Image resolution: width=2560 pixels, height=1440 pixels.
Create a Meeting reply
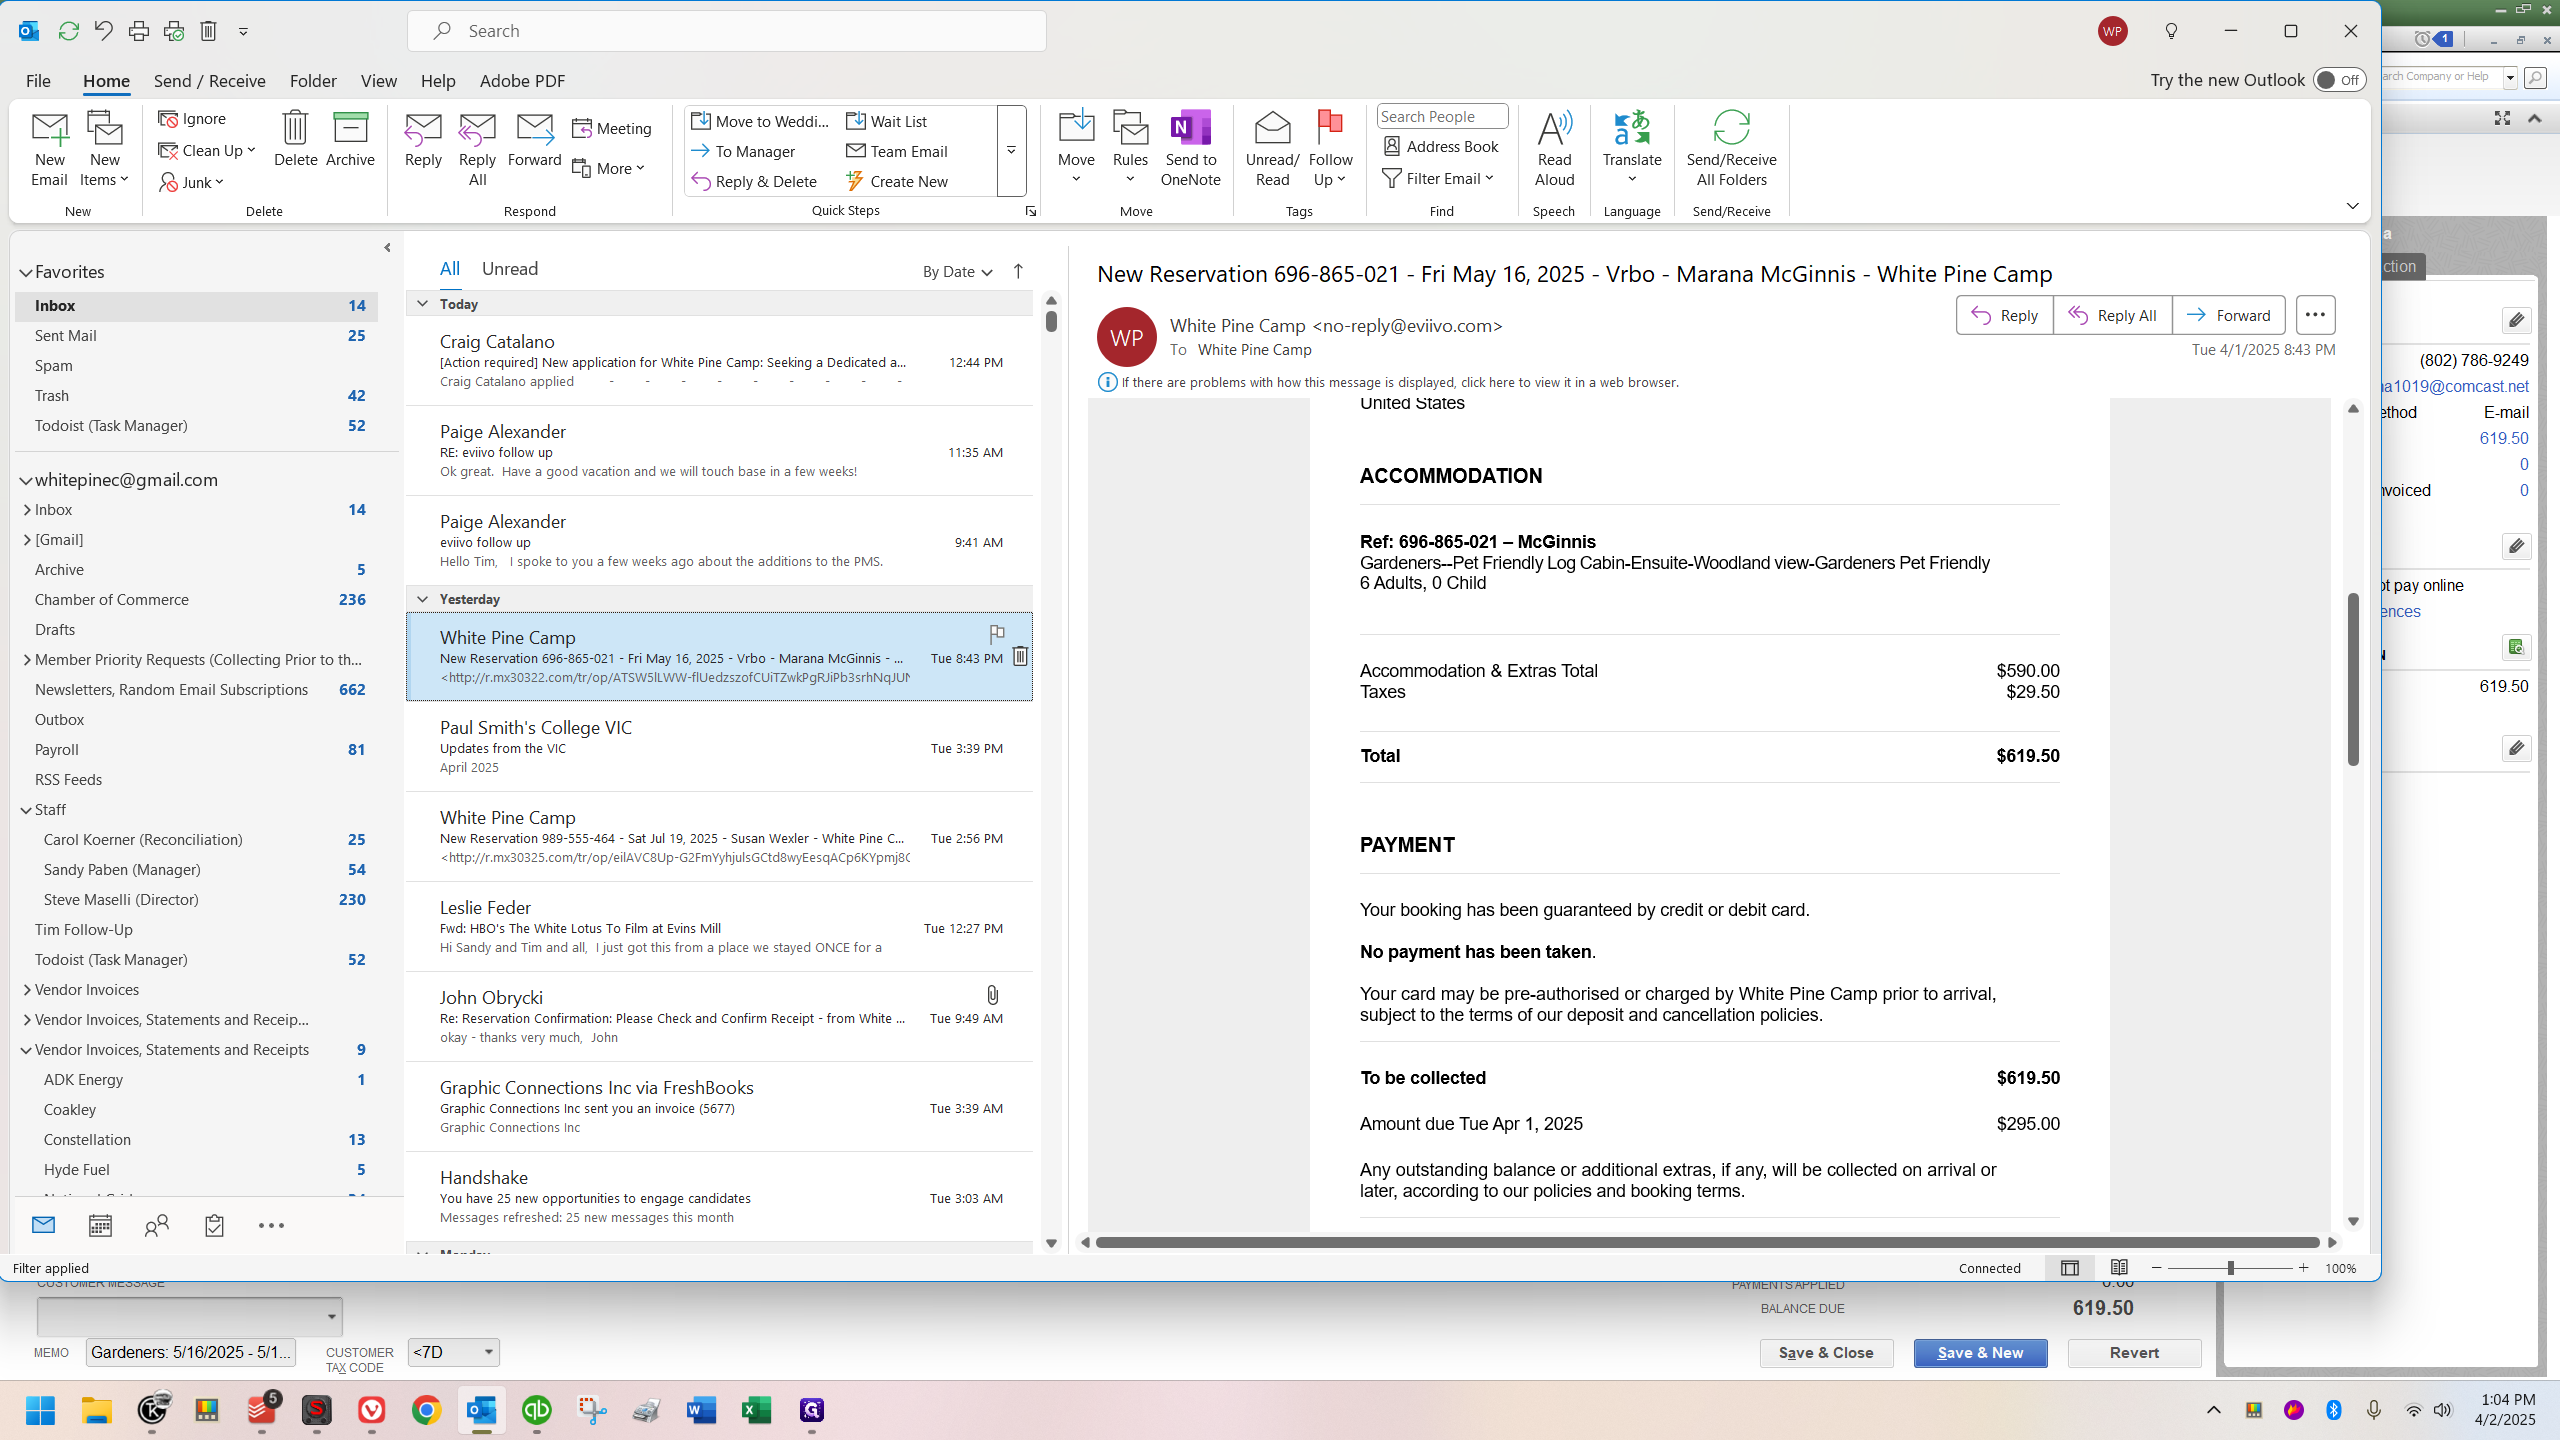click(612, 128)
